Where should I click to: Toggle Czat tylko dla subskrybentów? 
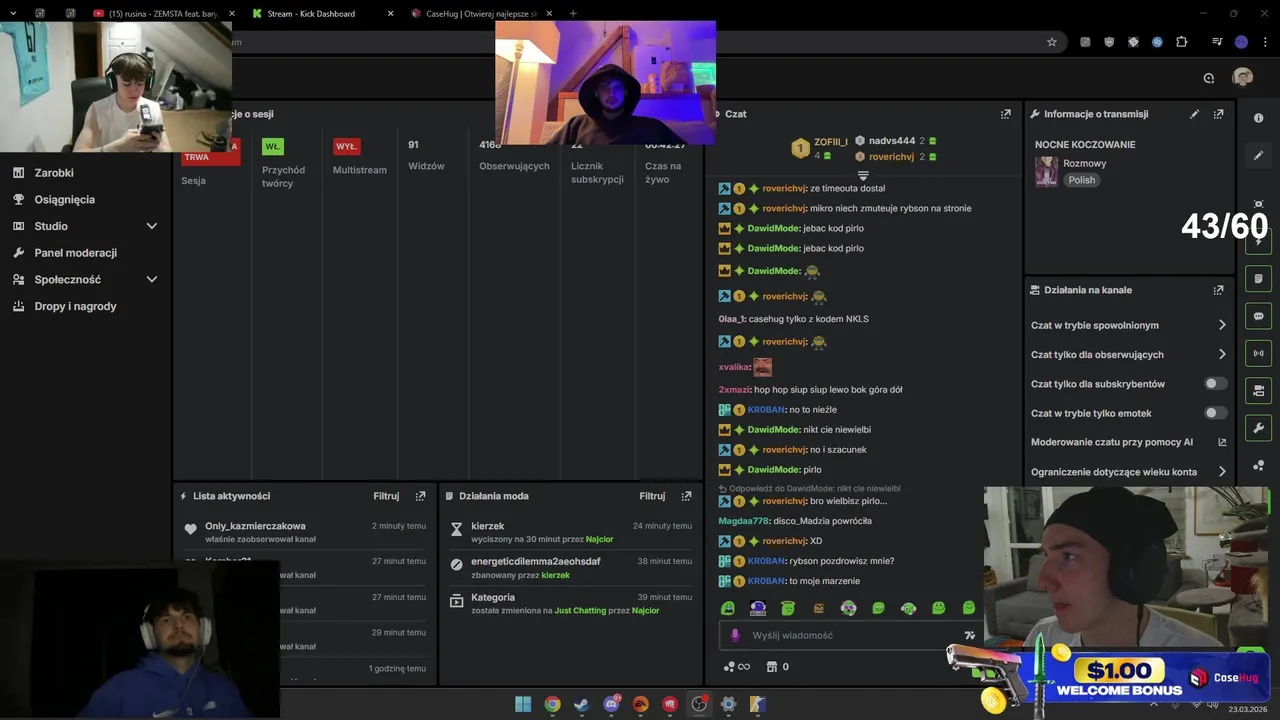1215,384
